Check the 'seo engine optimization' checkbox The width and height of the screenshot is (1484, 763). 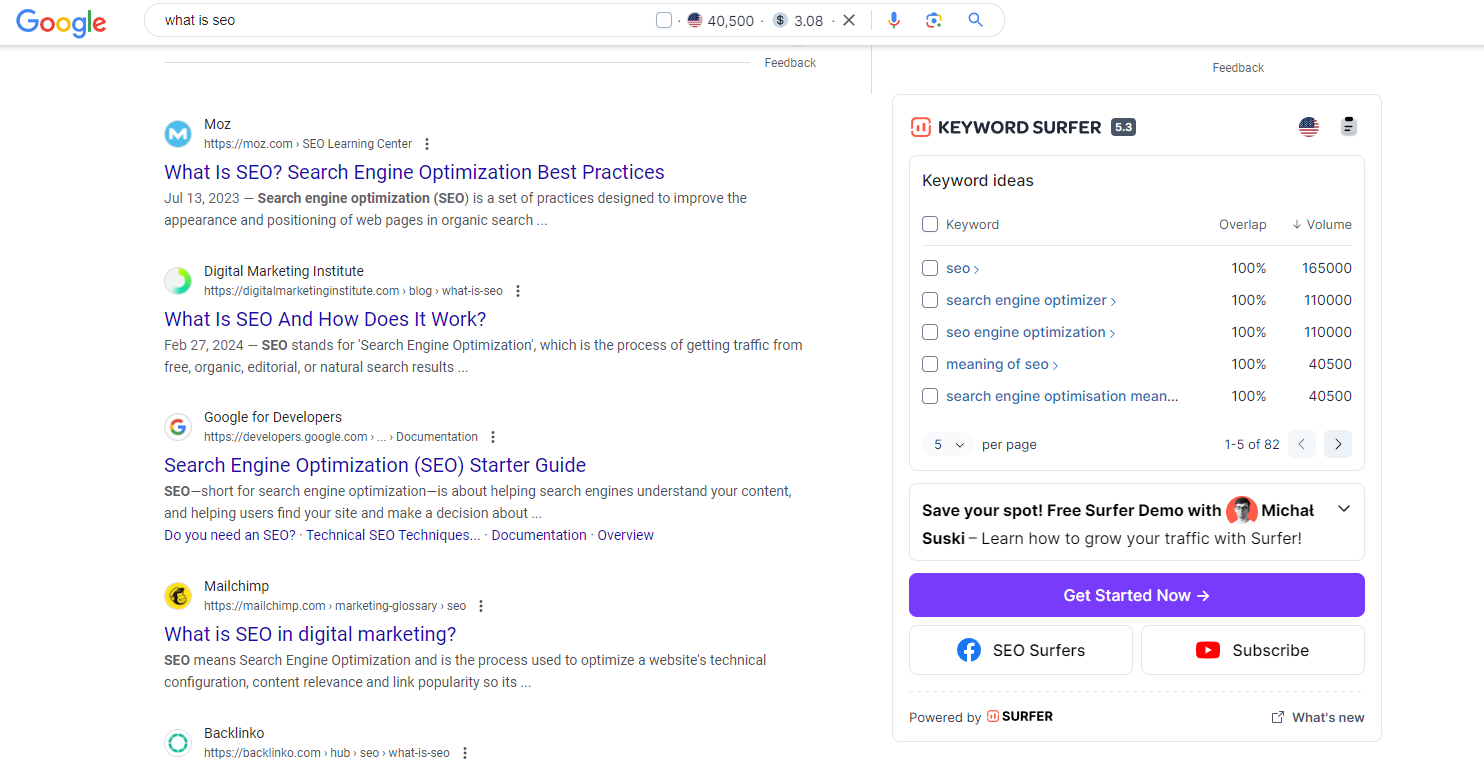click(x=930, y=332)
